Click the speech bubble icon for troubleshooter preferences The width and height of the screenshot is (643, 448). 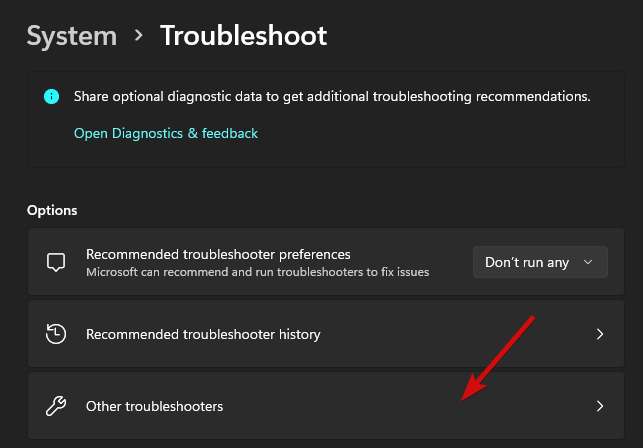[x=56, y=262]
